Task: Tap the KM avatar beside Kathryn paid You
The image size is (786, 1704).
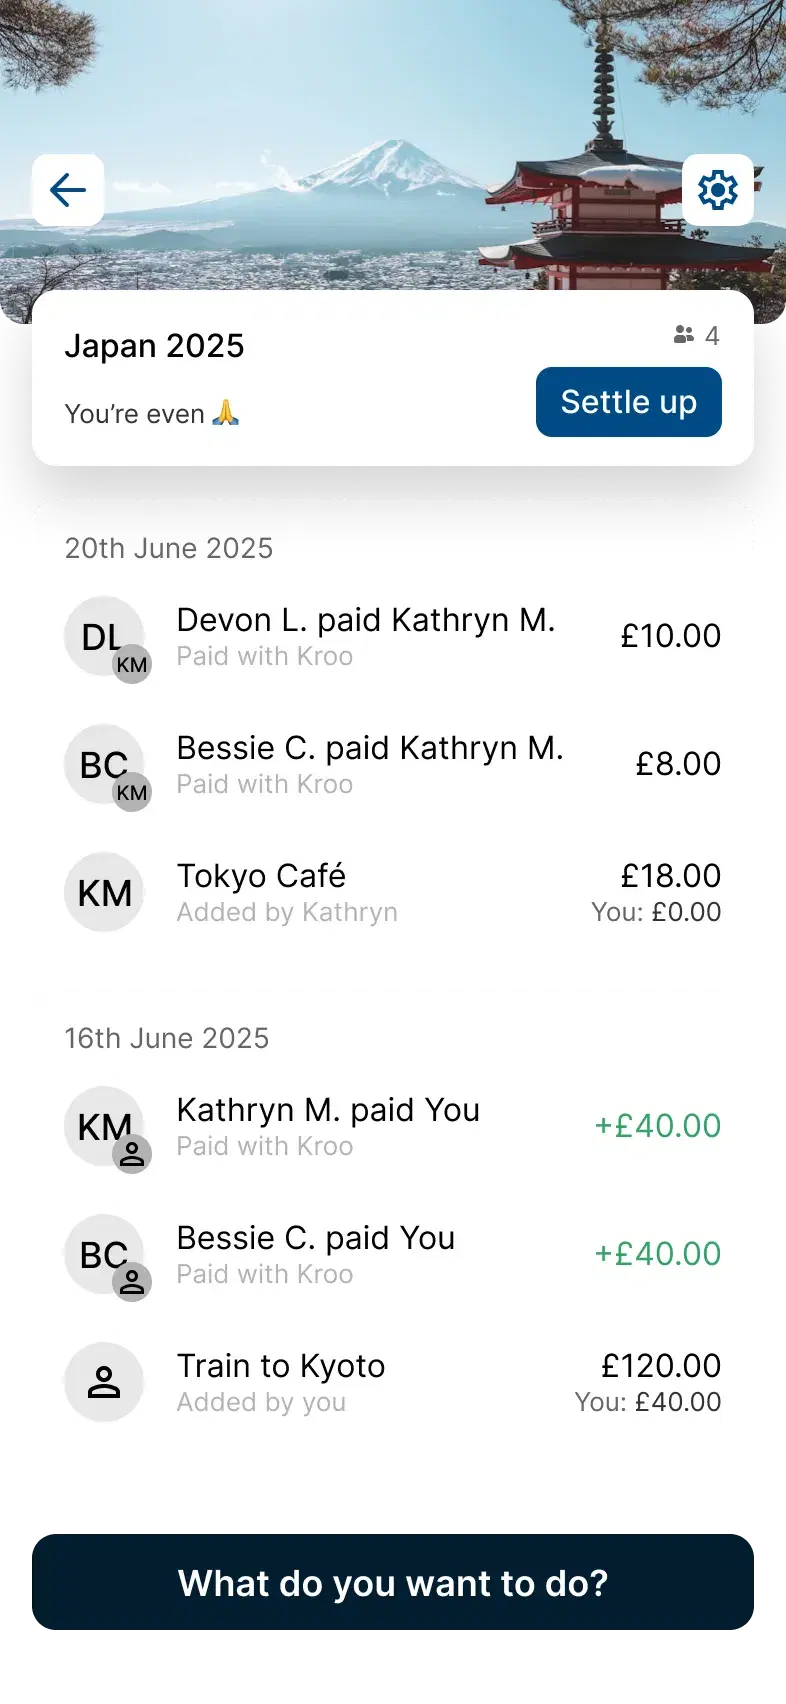Action: coord(105,1127)
